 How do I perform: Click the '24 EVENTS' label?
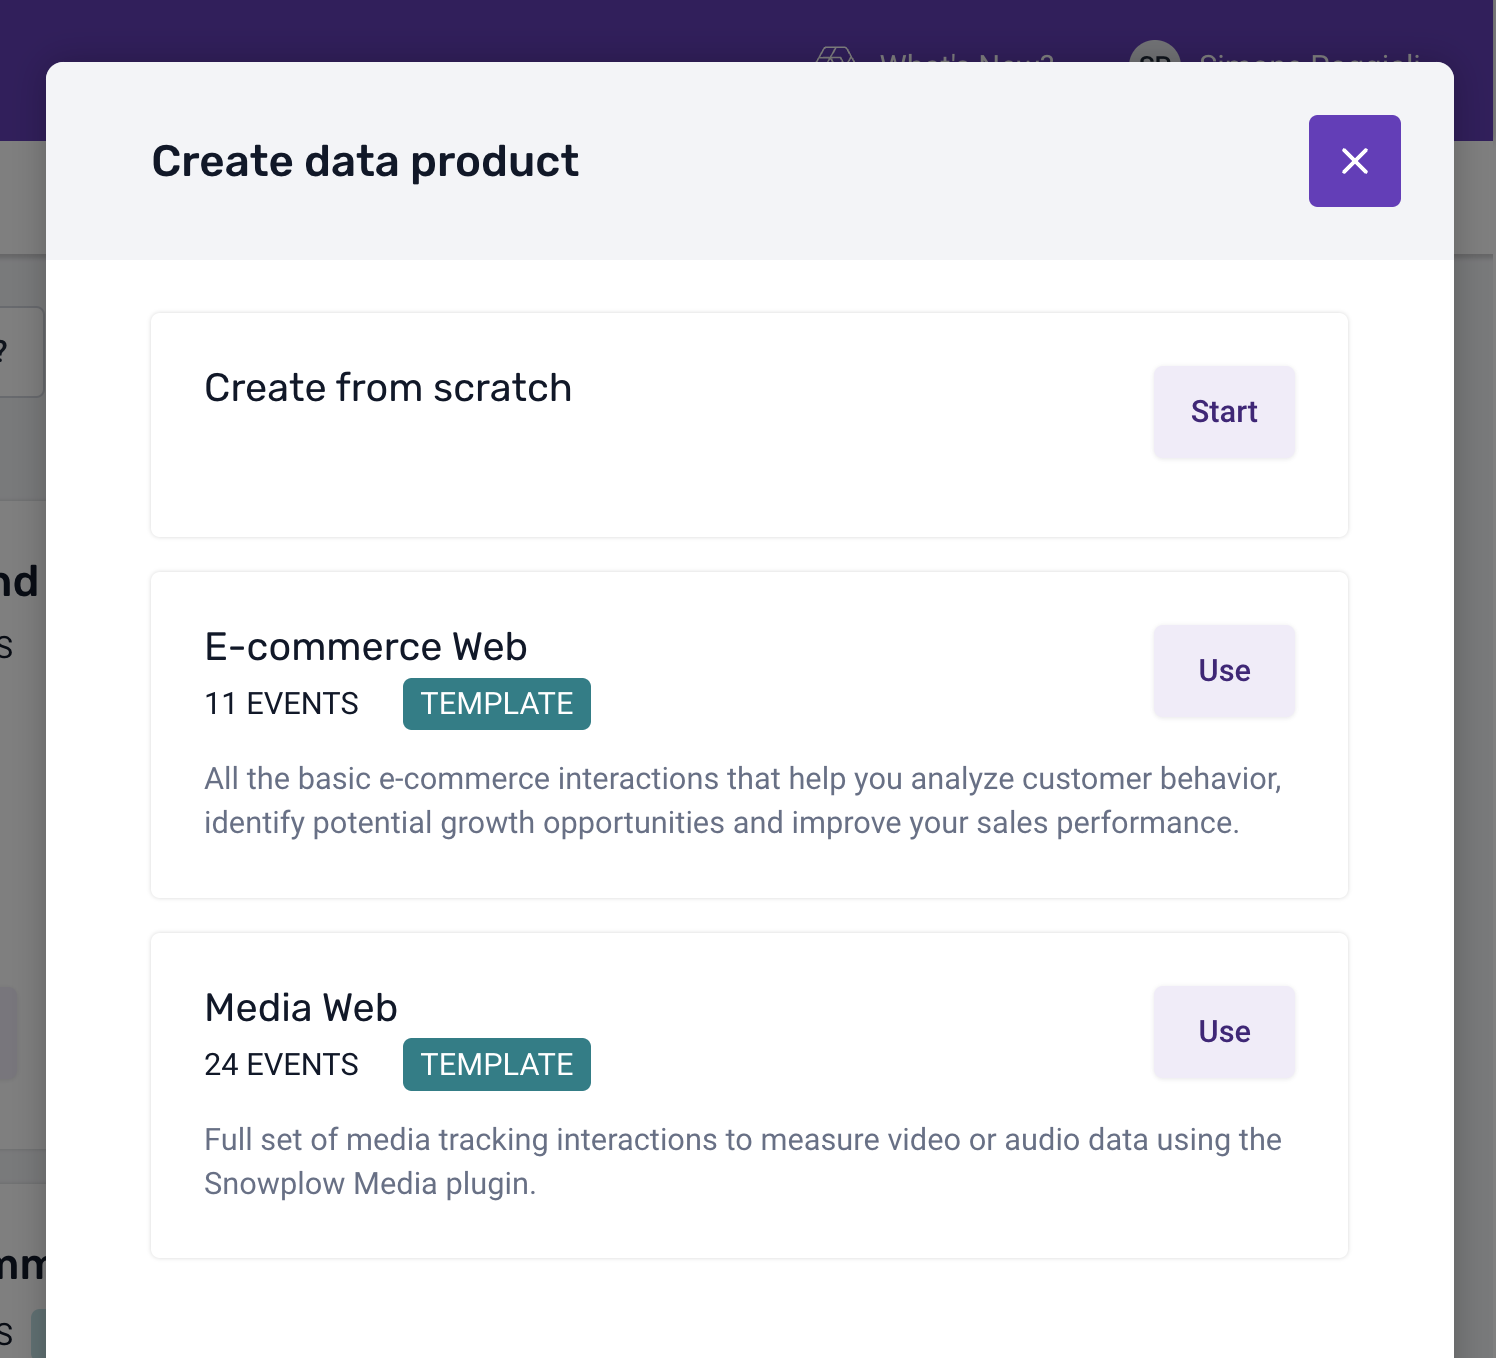pos(281,1065)
